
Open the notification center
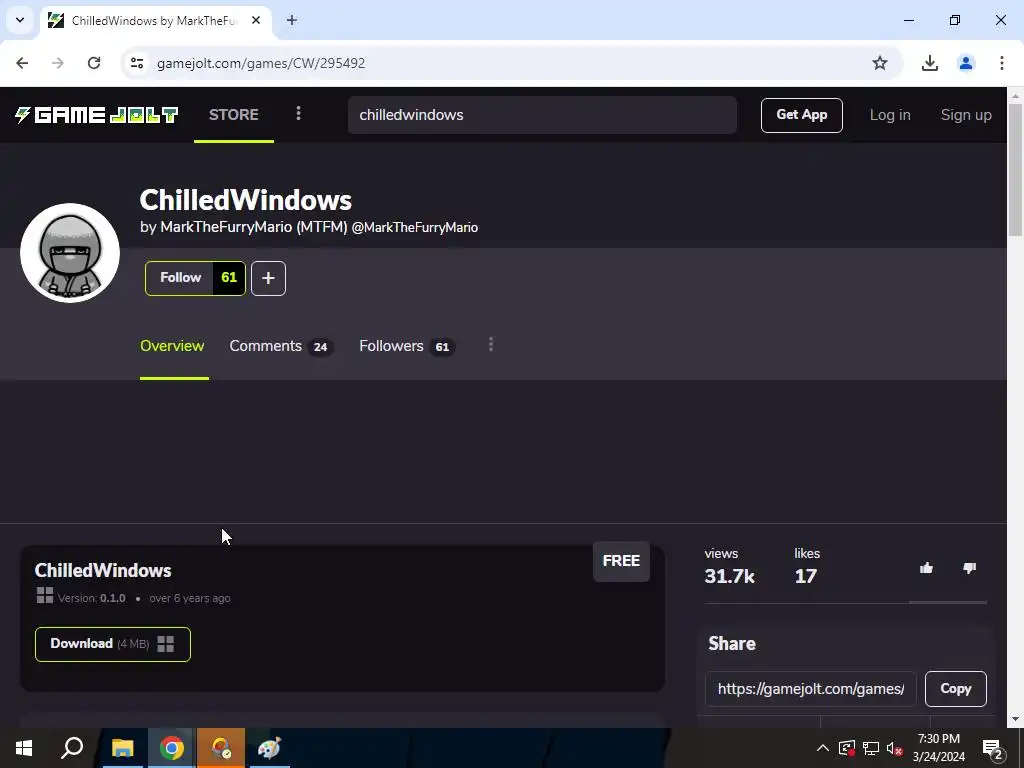pos(993,748)
